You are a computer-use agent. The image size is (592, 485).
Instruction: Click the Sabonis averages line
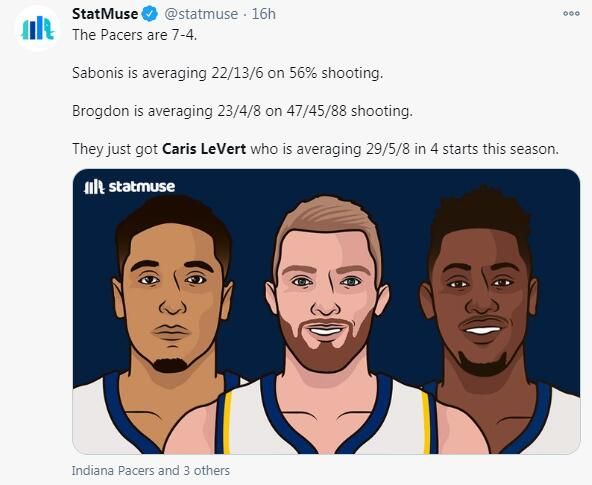pos(227,73)
